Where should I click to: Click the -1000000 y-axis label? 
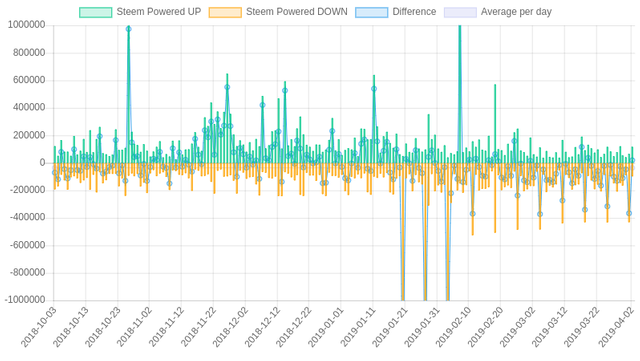tap(25, 300)
